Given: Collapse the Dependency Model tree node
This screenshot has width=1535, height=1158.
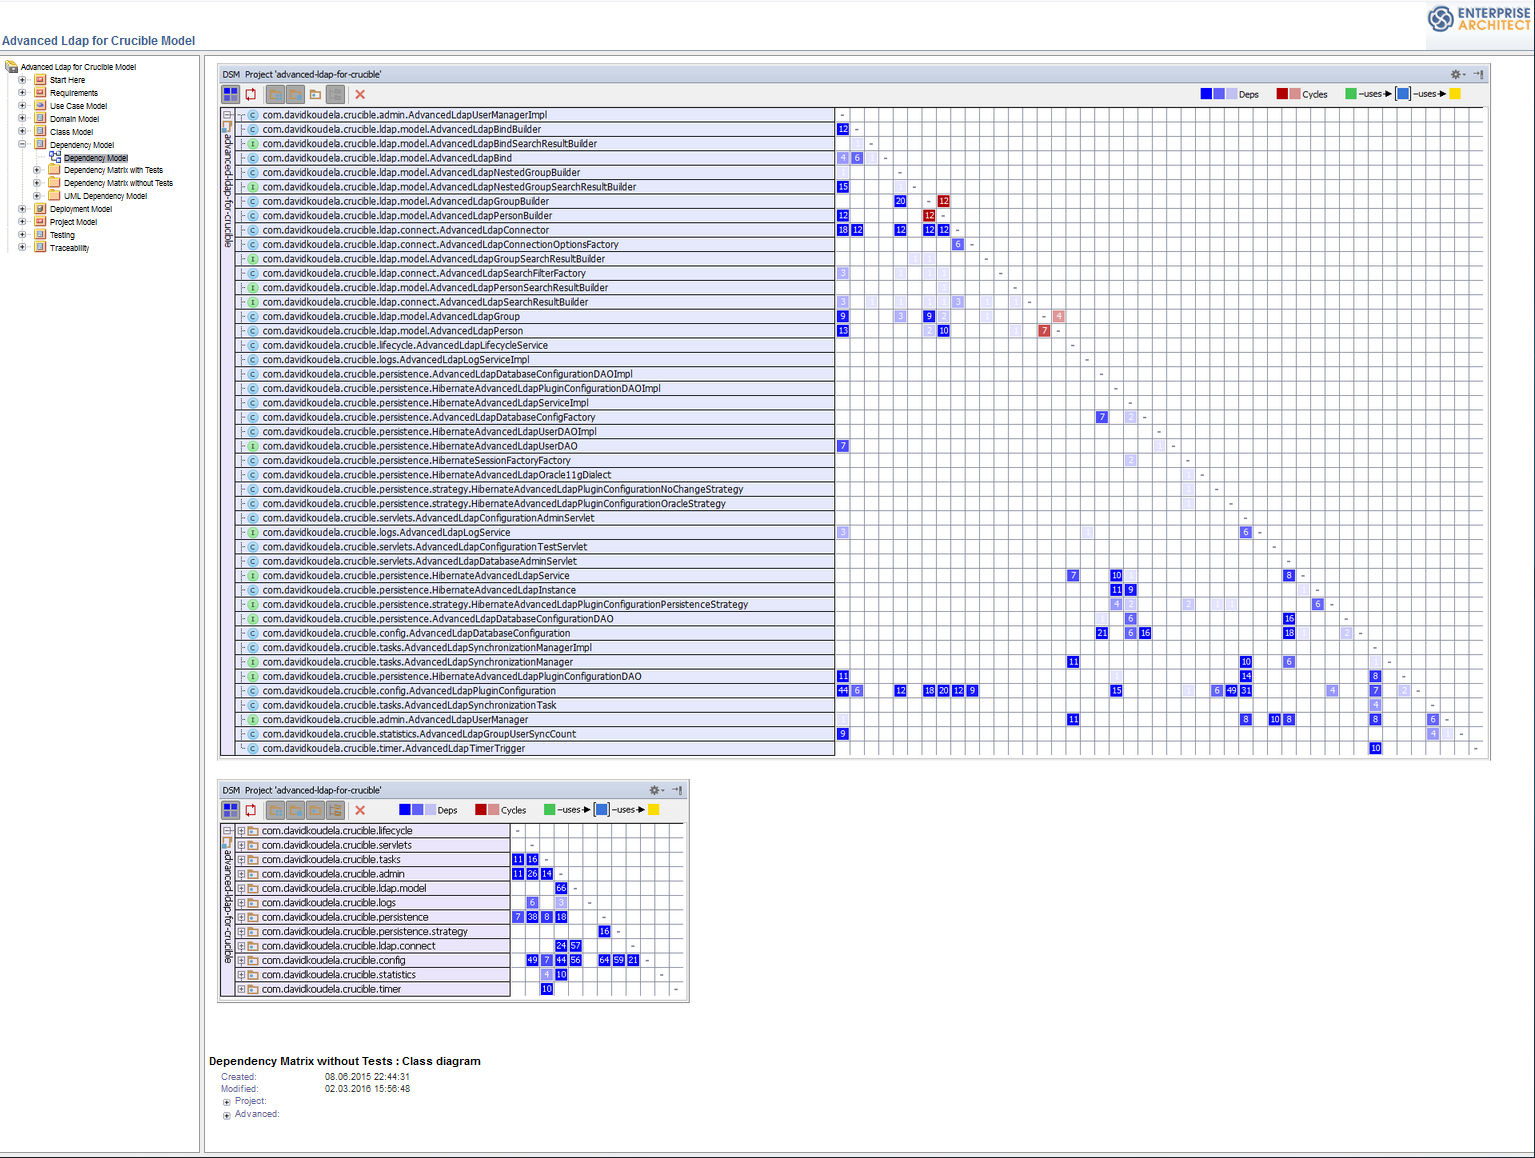Looking at the screenshot, I should point(23,144).
